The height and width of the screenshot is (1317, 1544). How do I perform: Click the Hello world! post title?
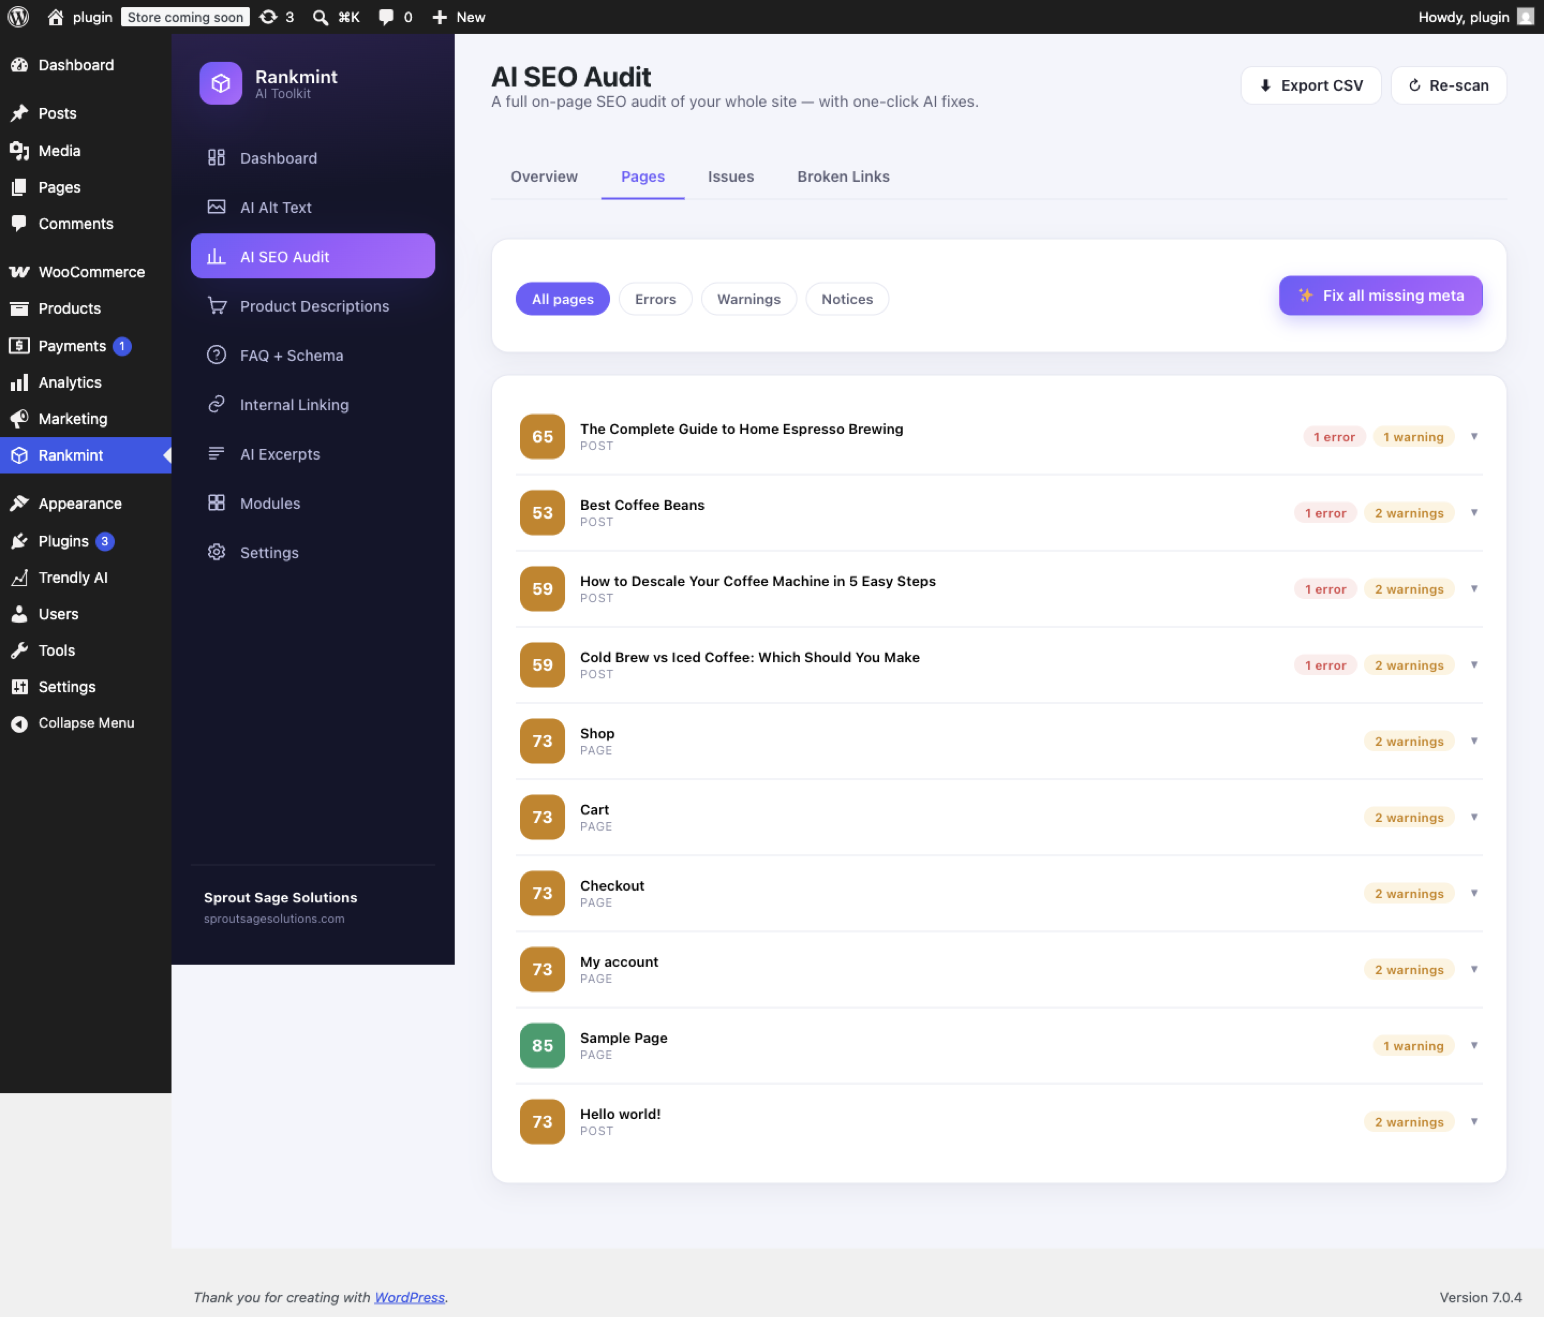620,1114
